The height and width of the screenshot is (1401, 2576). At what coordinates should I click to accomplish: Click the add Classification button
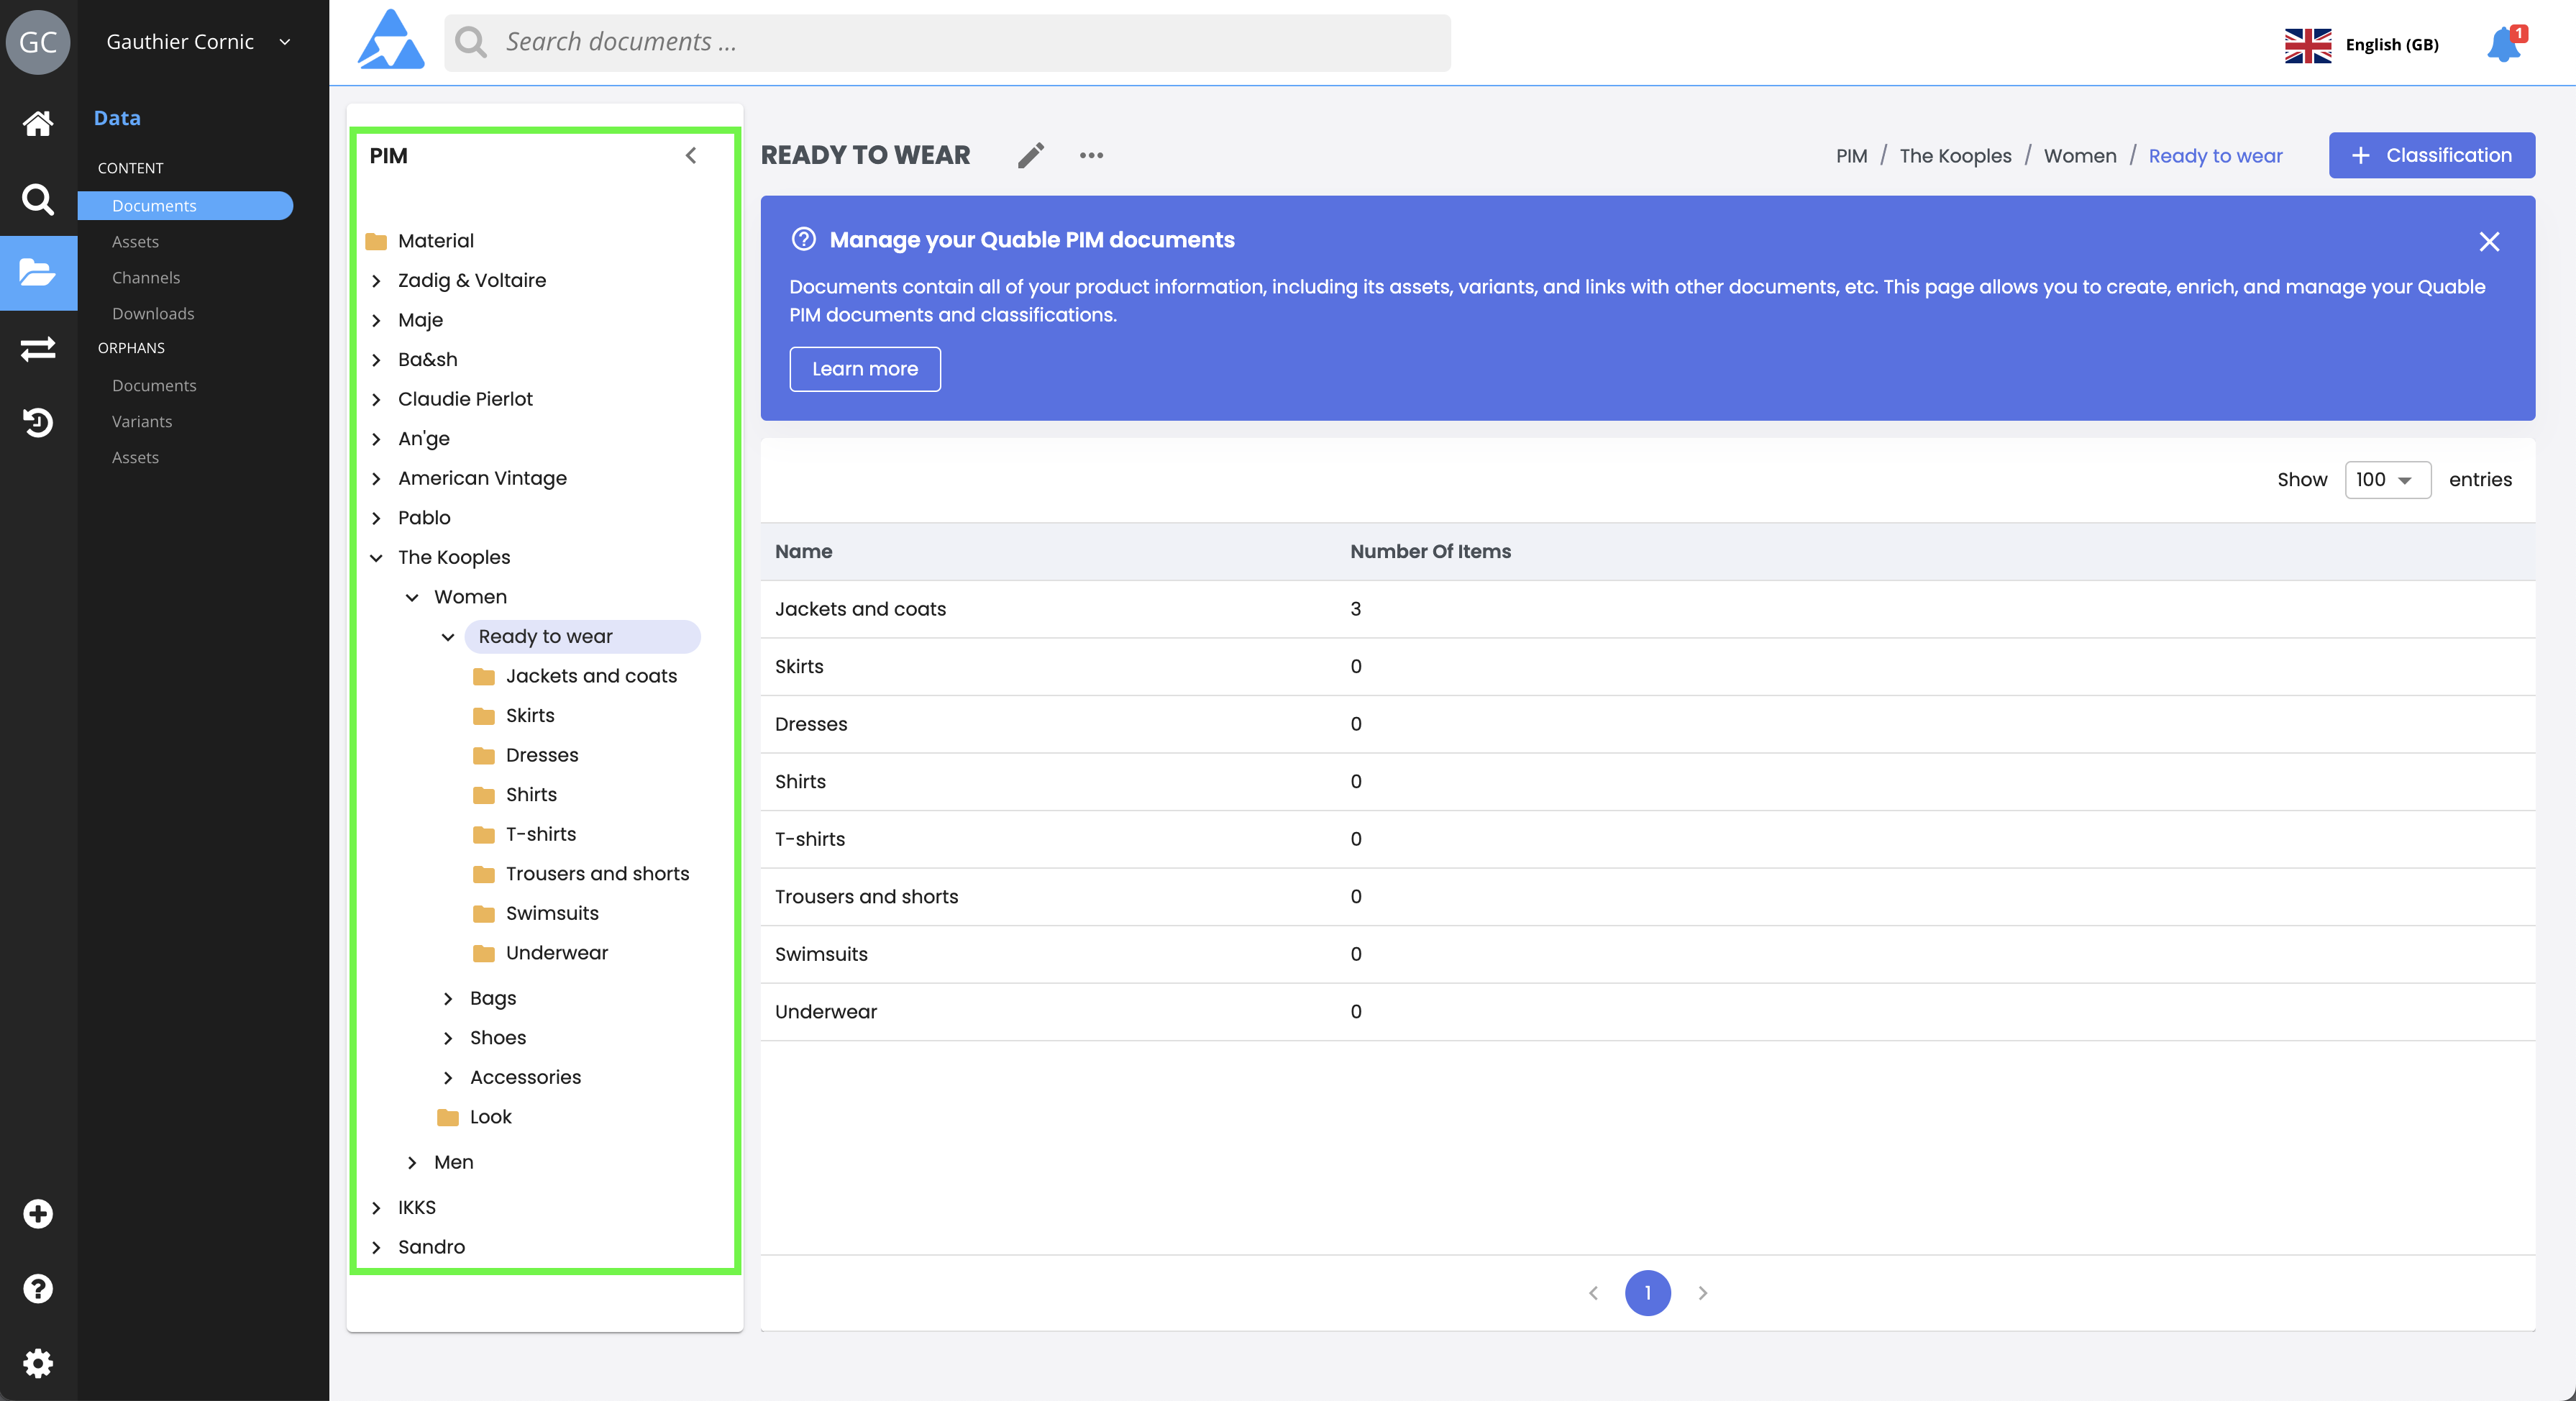(x=2431, y=155)
